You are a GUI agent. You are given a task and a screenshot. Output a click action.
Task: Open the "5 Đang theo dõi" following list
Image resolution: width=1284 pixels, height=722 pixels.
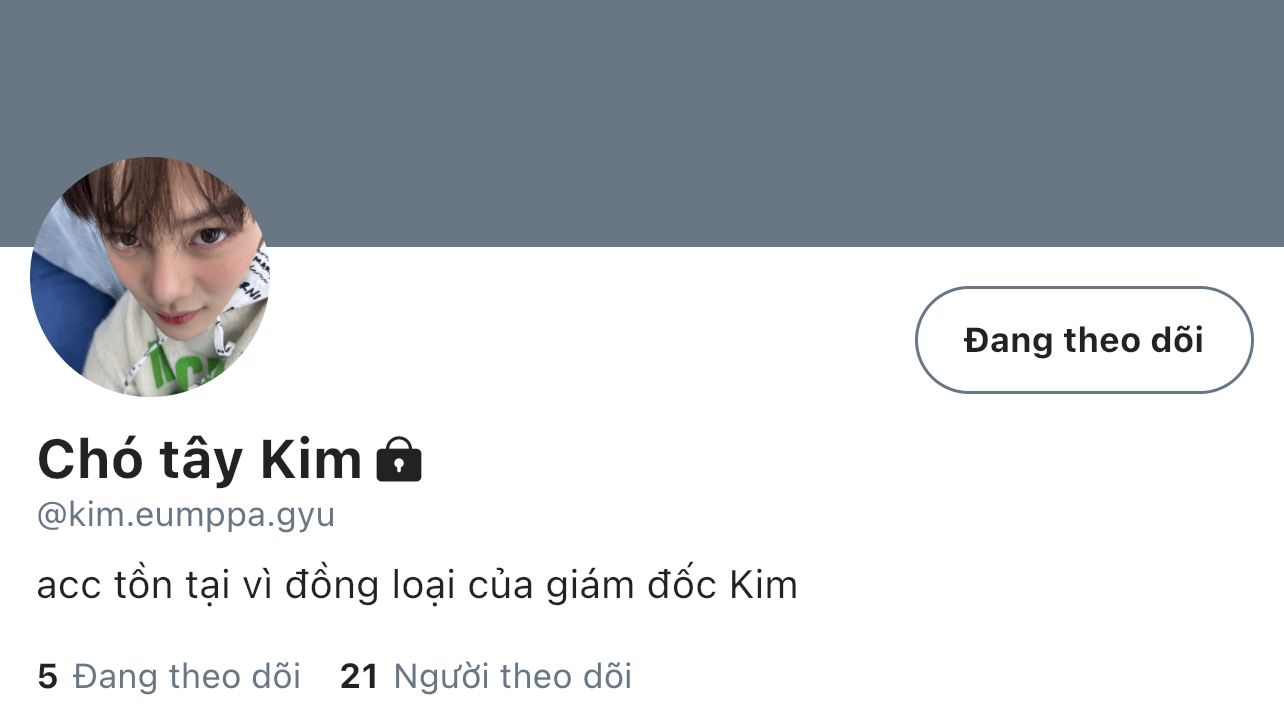[169, 677]
